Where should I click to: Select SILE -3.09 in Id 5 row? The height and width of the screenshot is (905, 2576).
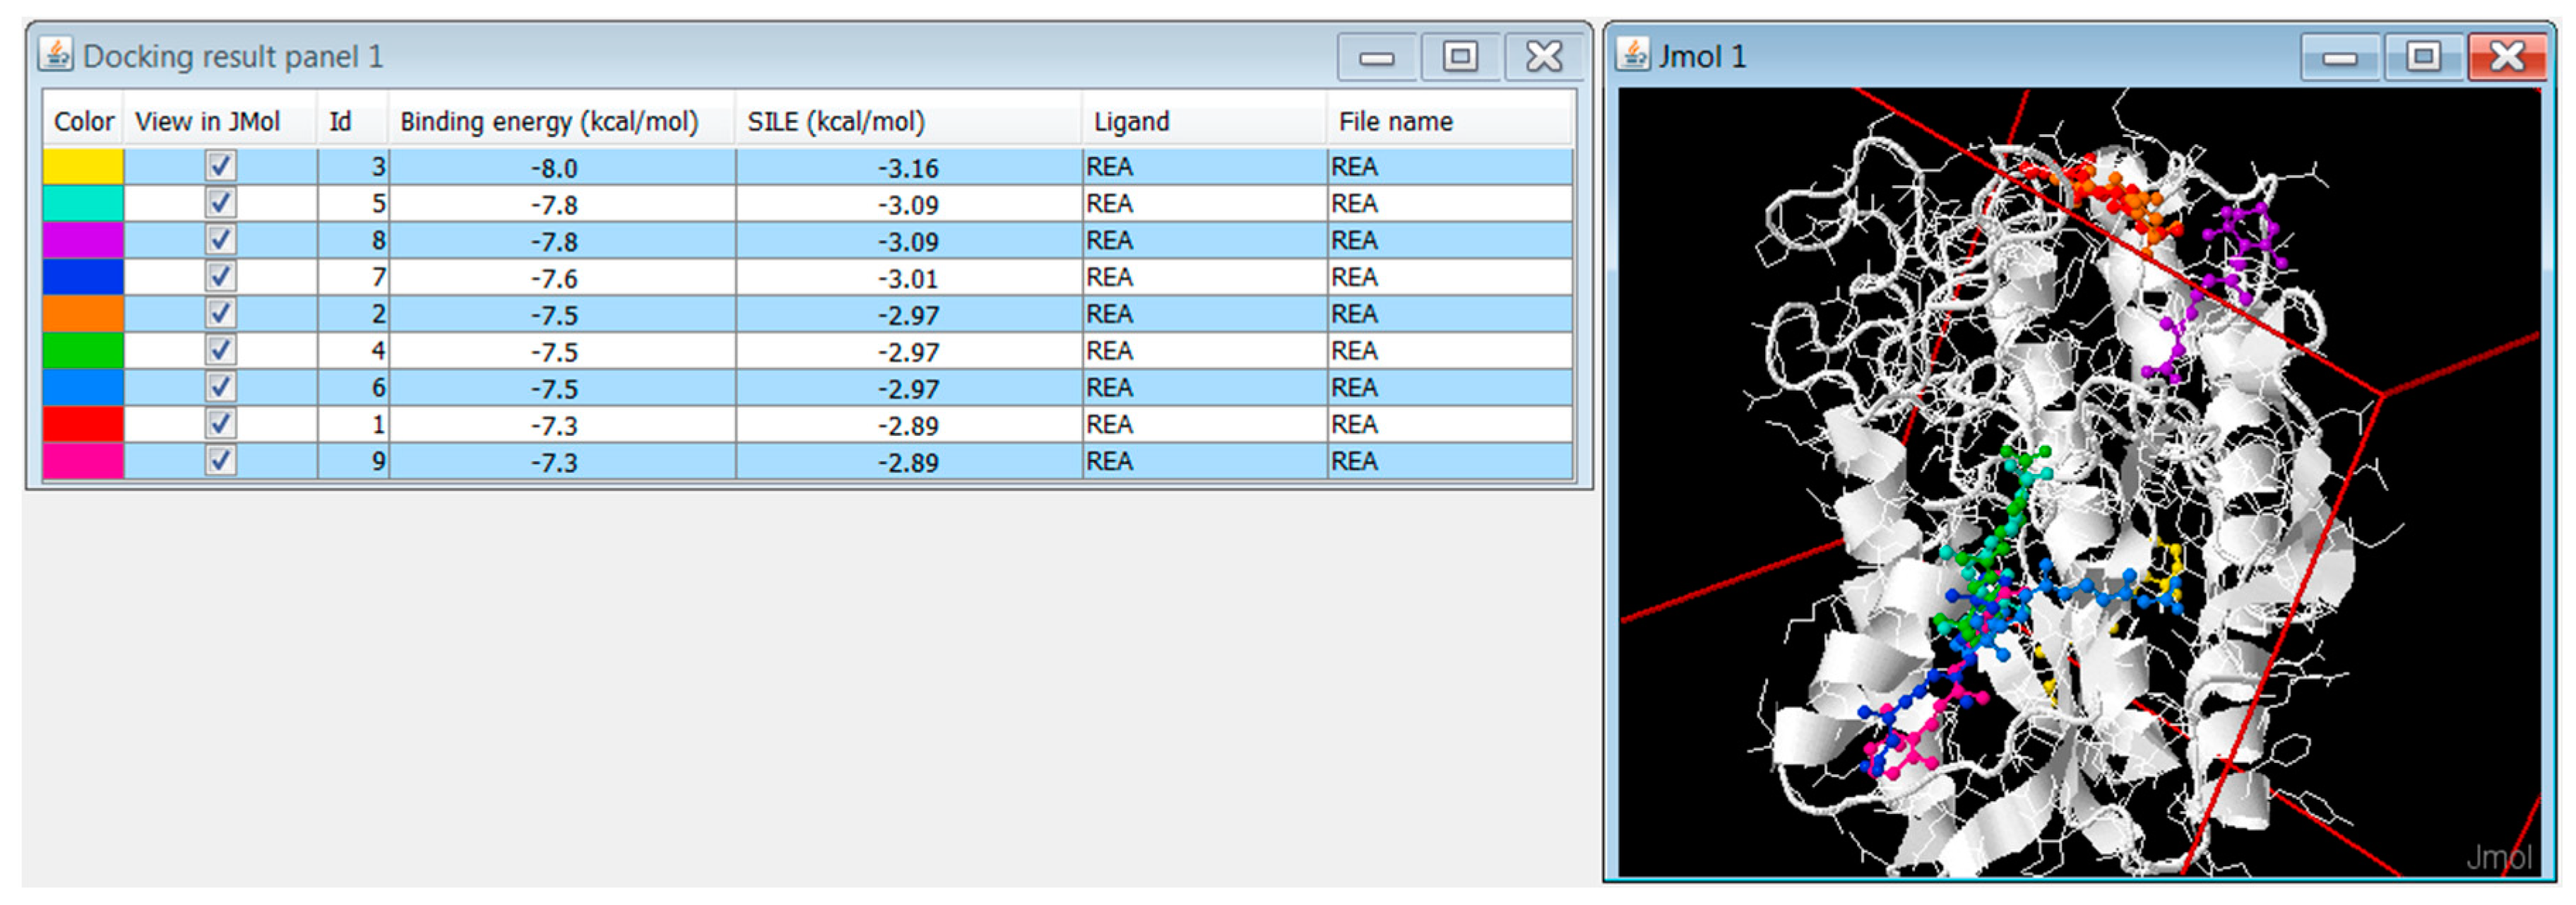click(909, 203)
